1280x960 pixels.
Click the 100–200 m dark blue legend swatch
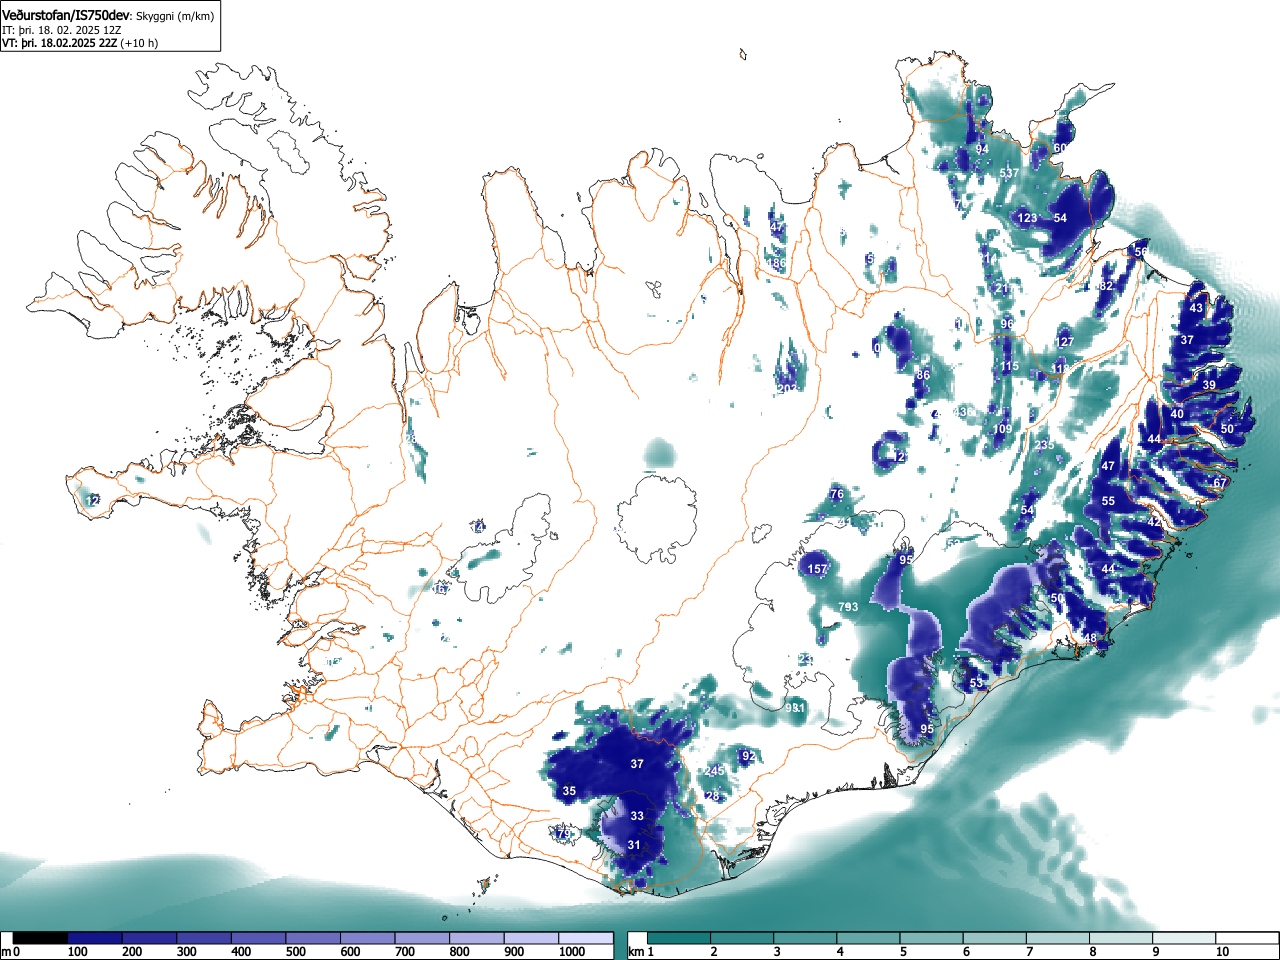click(x=95, y=938)
